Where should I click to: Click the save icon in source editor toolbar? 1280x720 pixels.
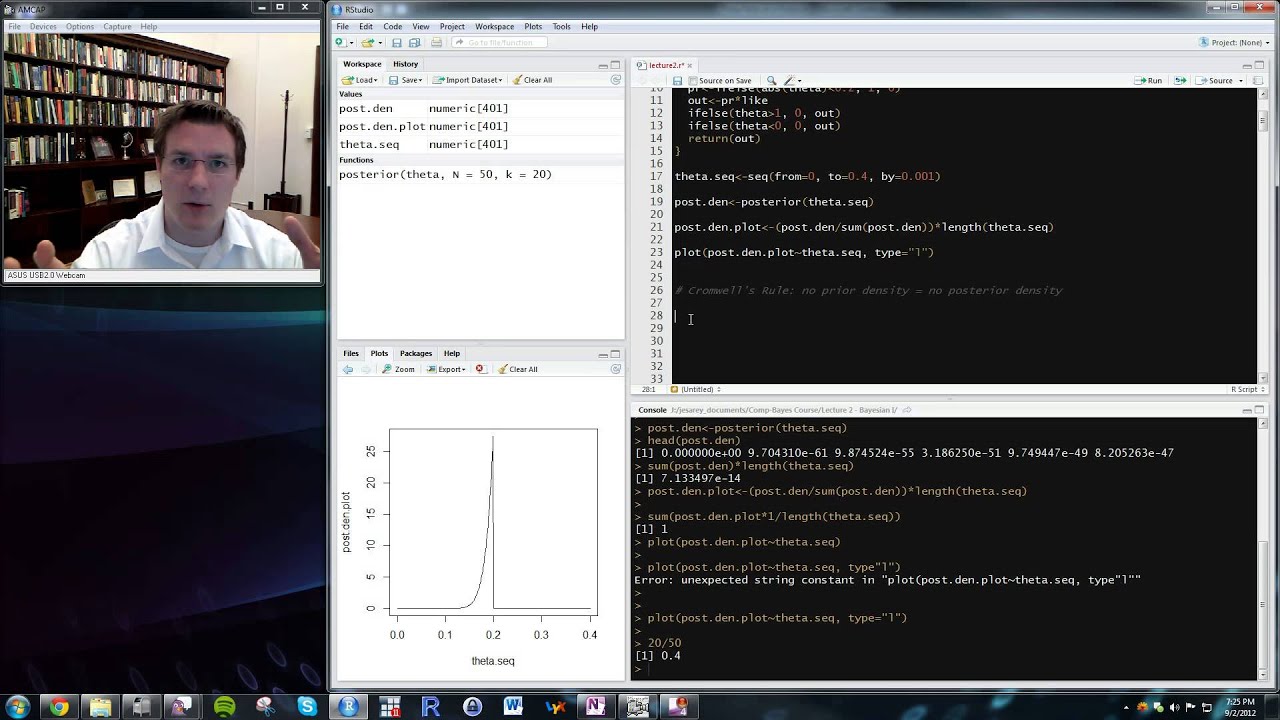coord(677,80)
